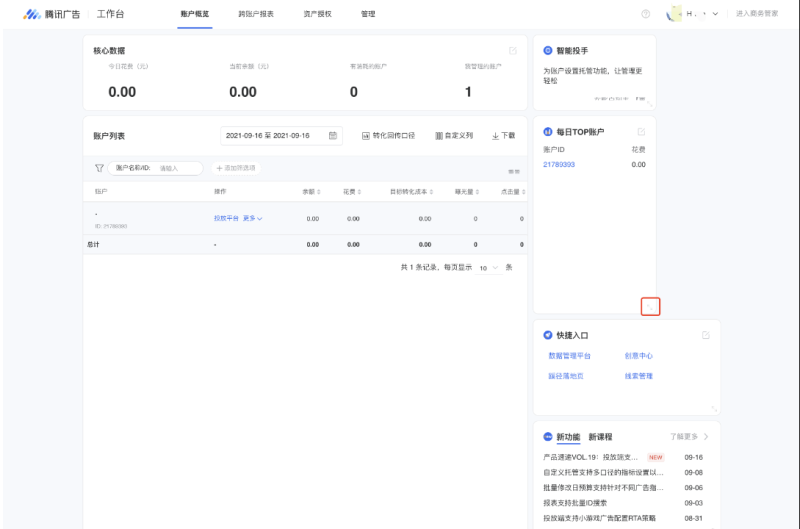800x529 pixels.
Task: Click the 每日TOP账户 chart icon
Action: 547,132
